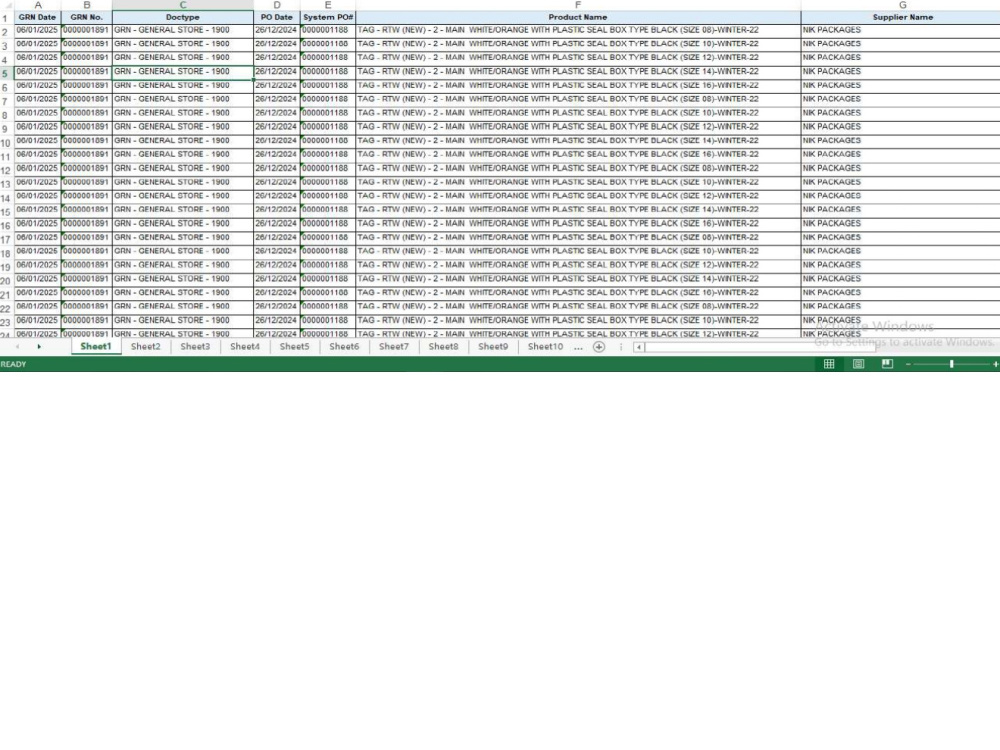Click the zoom out minus button
Image resolution: width=1000 pixels, height=750 pixels.
pos(908,364)
